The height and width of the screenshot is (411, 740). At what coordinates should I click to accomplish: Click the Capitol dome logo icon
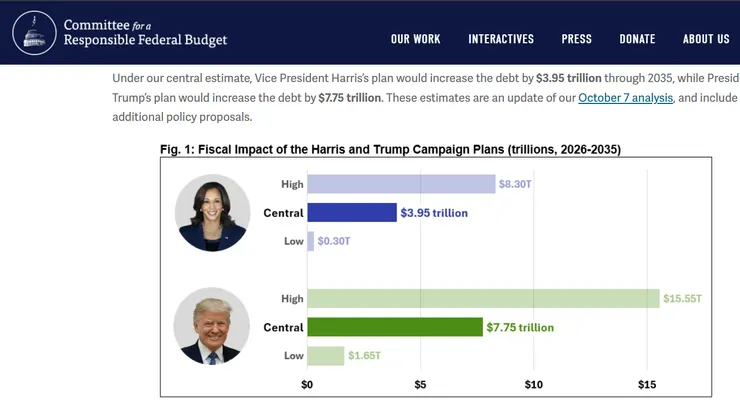pos(36,33)
